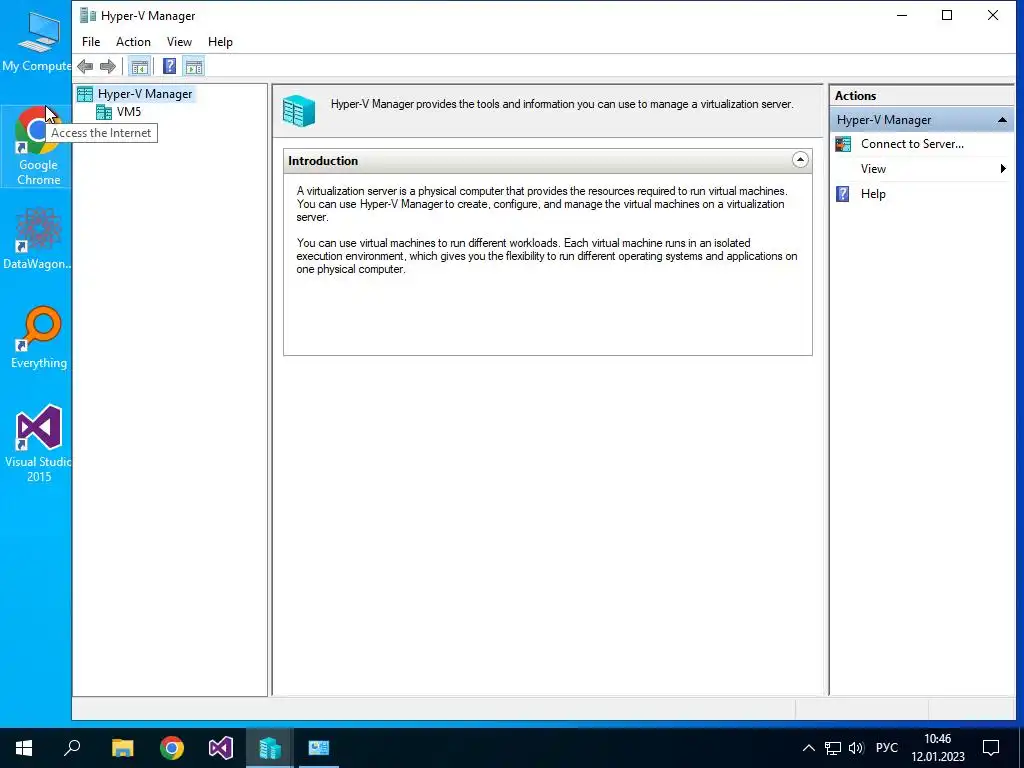Click the volume speaker icon in the tray
The height and width of the screenshot is (768, 1024).
click(x=856, y=748)
